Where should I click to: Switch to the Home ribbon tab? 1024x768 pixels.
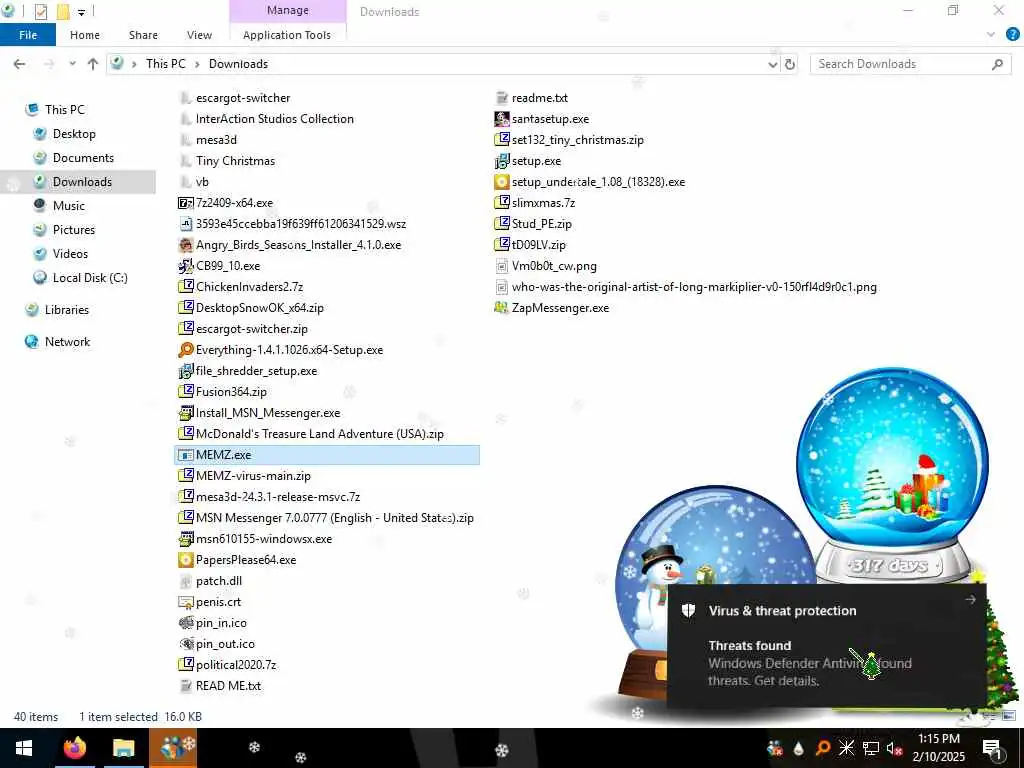coord(85,35)
